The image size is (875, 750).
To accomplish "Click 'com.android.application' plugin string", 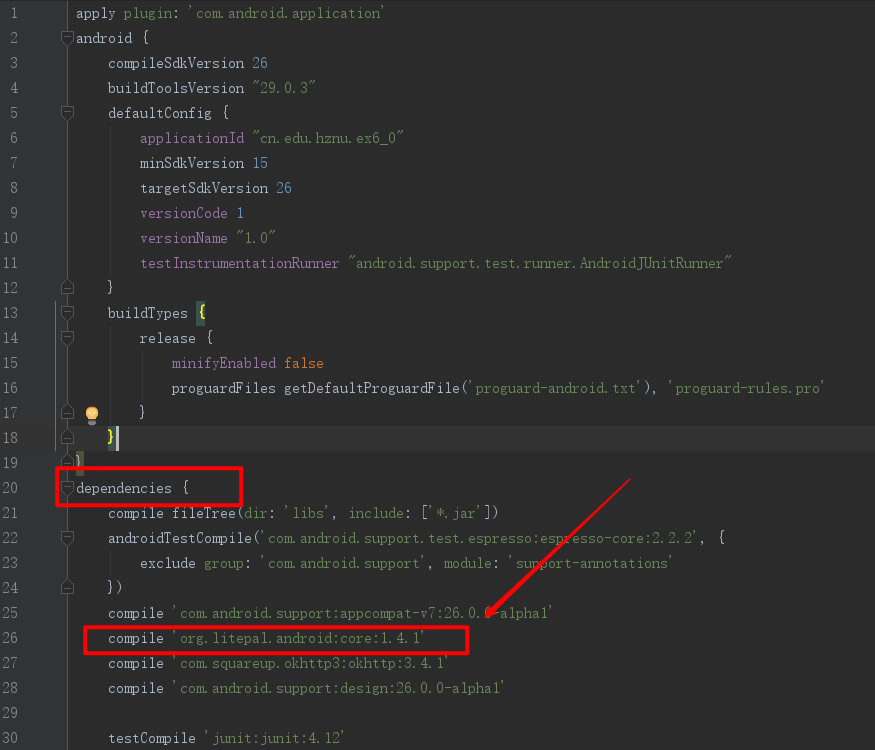I will pyautogui.click(x=286, y=13).
